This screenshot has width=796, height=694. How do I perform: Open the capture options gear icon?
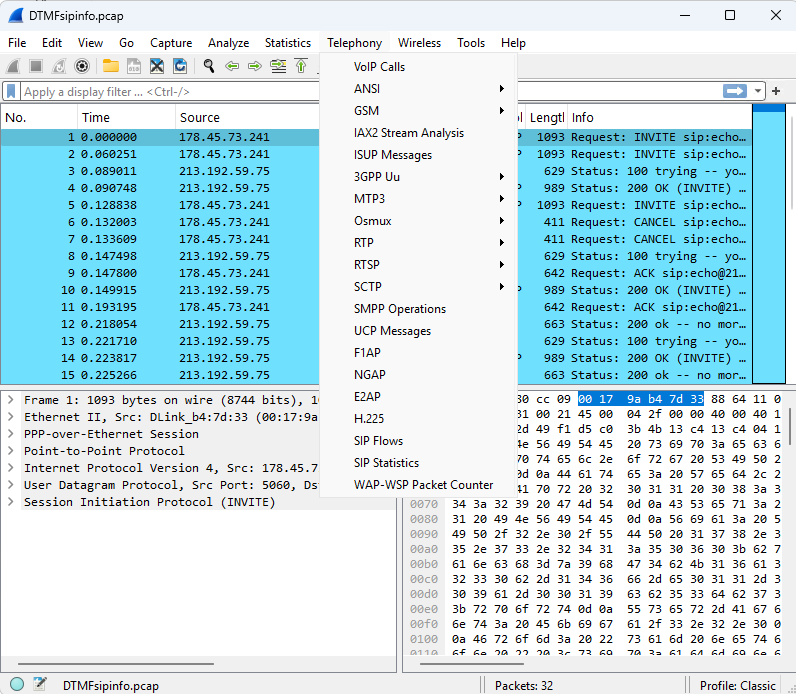tap(82, 66)
